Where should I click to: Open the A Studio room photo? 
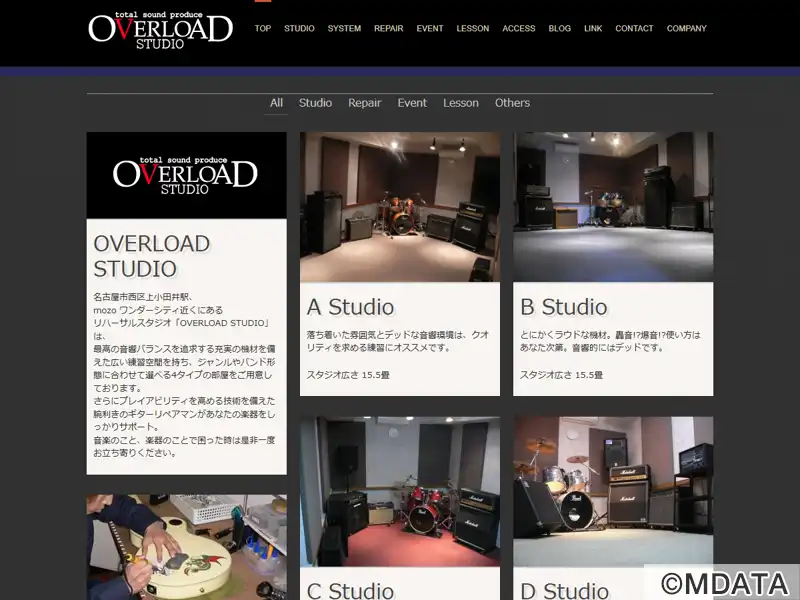click(x=400, y=207)
